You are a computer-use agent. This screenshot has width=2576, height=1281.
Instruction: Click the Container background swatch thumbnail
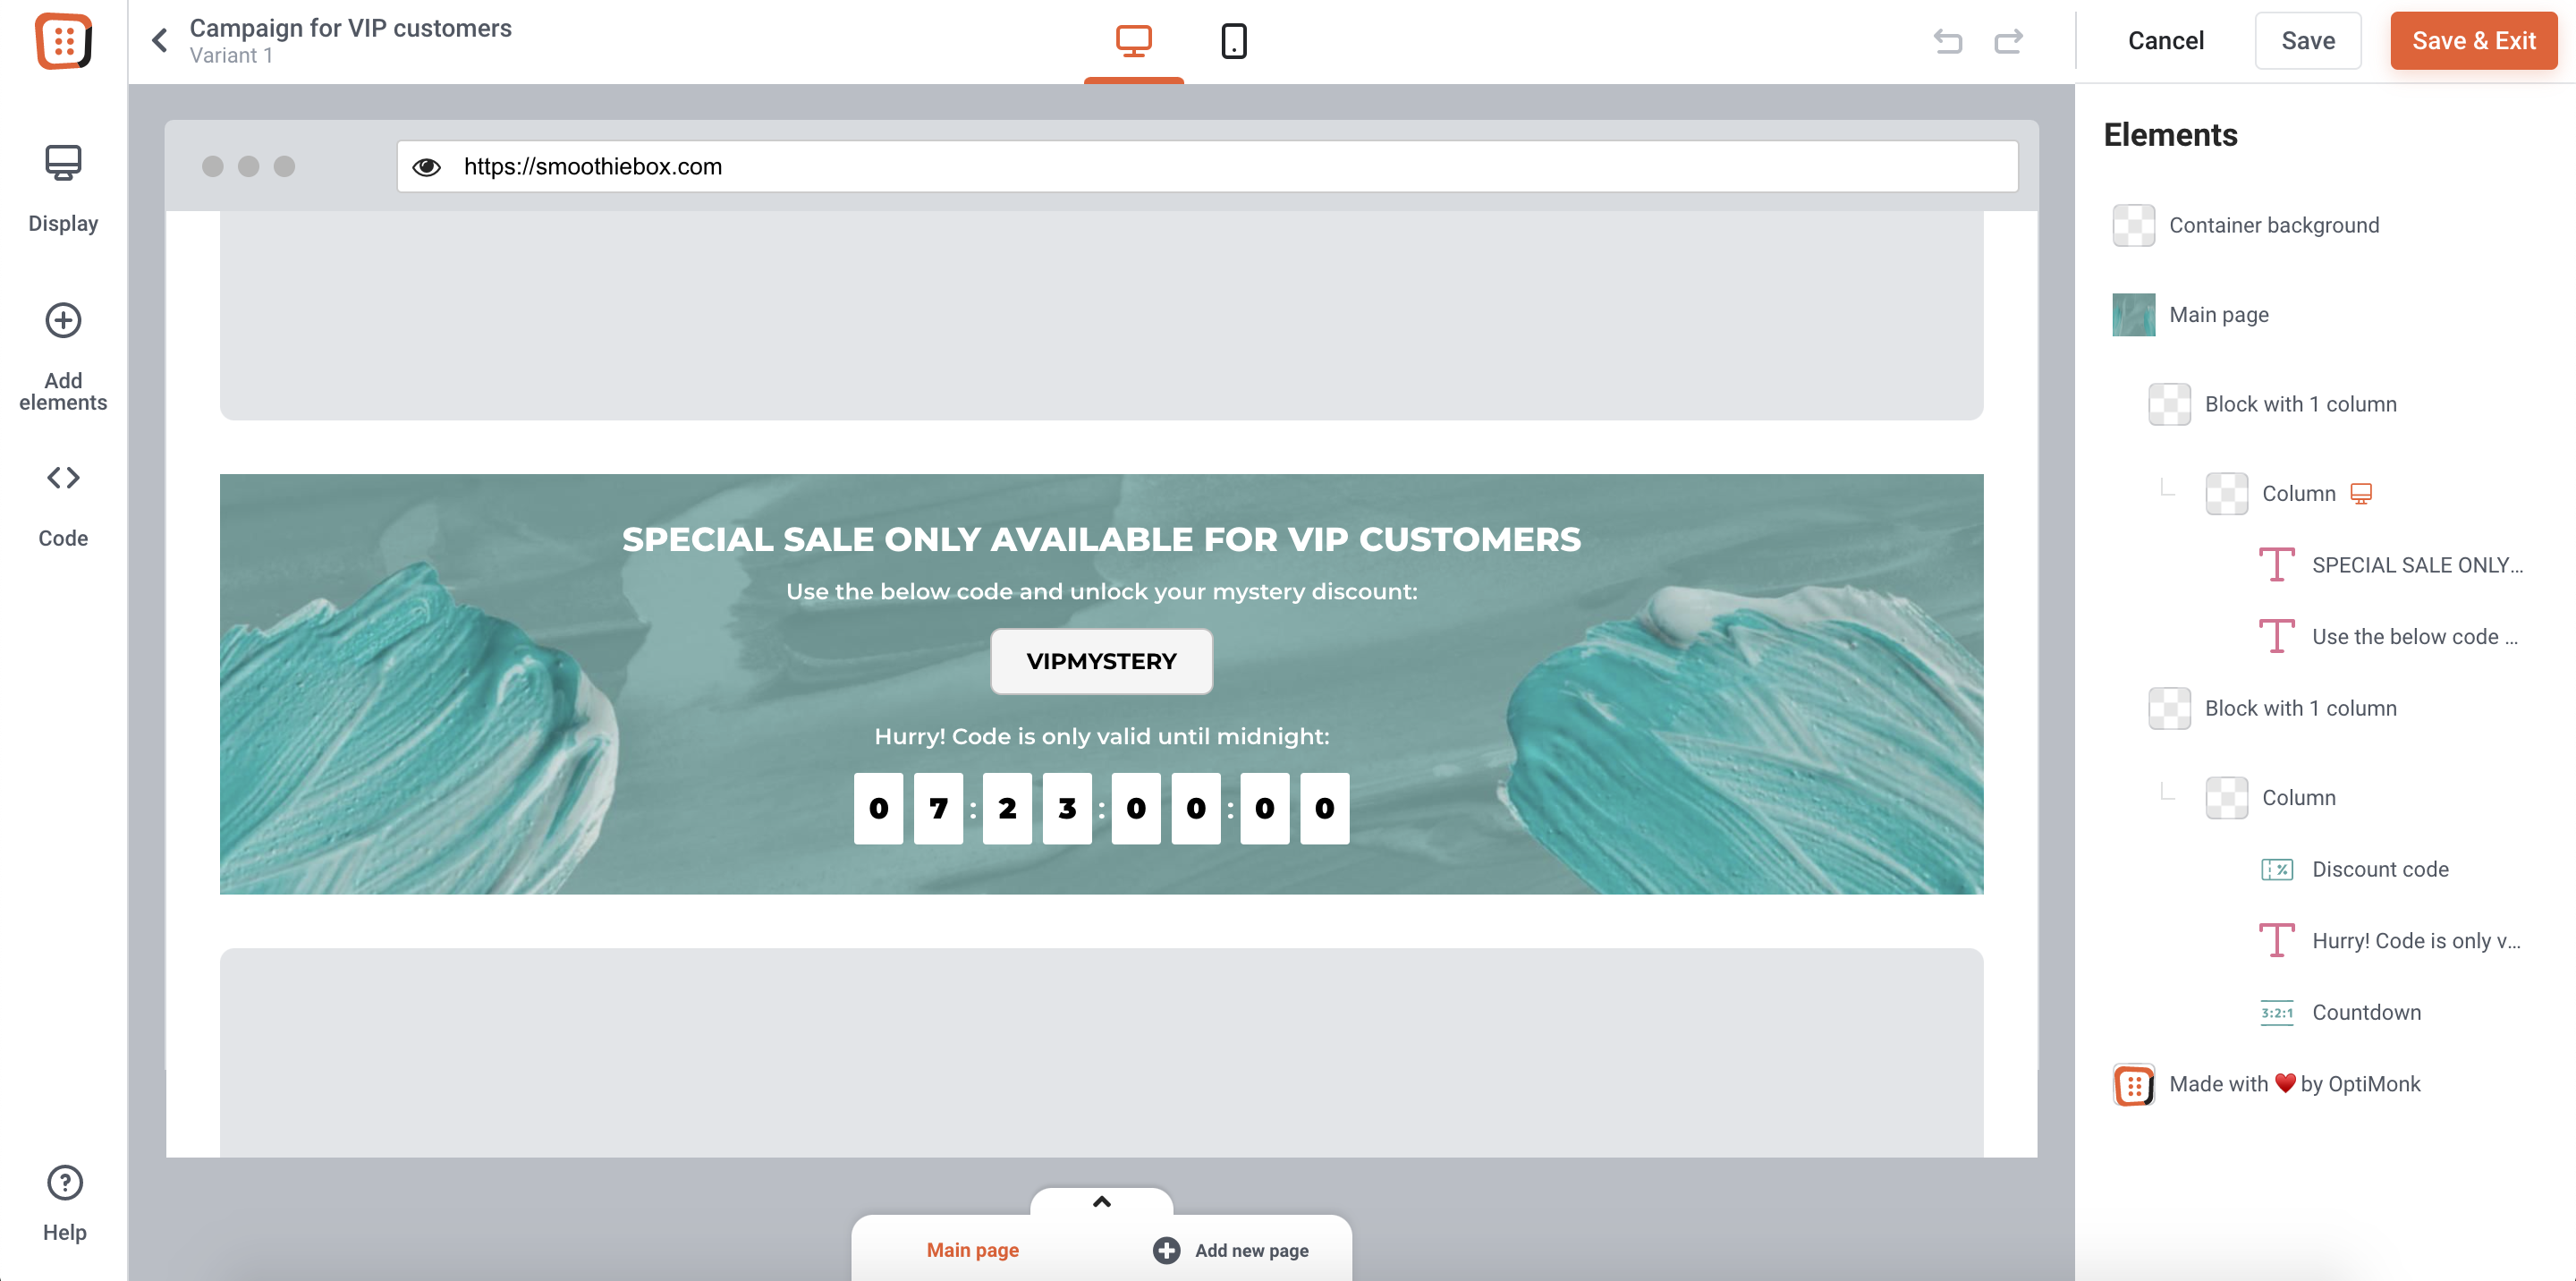pos(2133,226)
